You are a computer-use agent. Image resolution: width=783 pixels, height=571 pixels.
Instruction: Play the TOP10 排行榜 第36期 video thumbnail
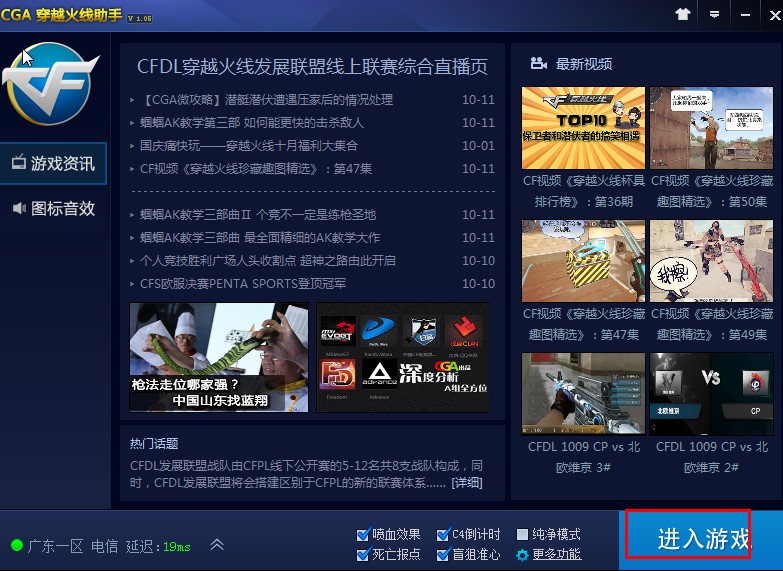583,128
